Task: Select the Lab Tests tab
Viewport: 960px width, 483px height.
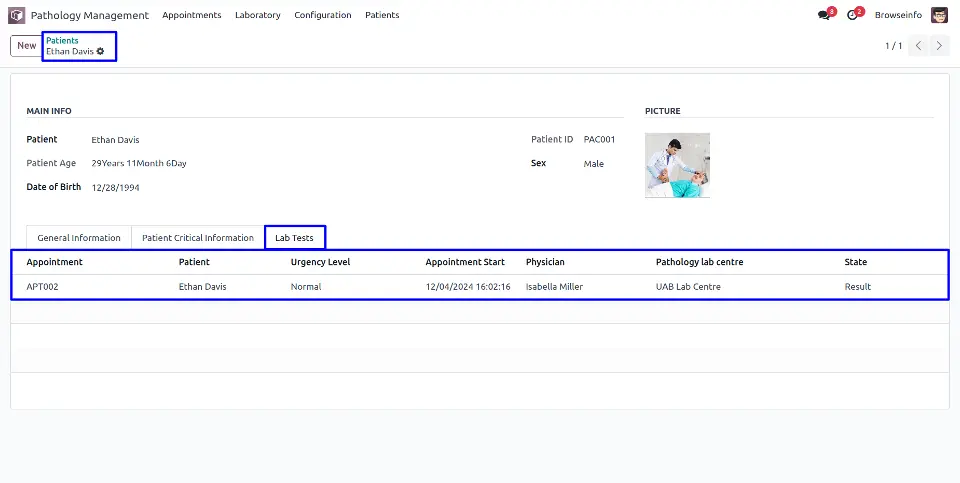Action: [x=294, y=238]
